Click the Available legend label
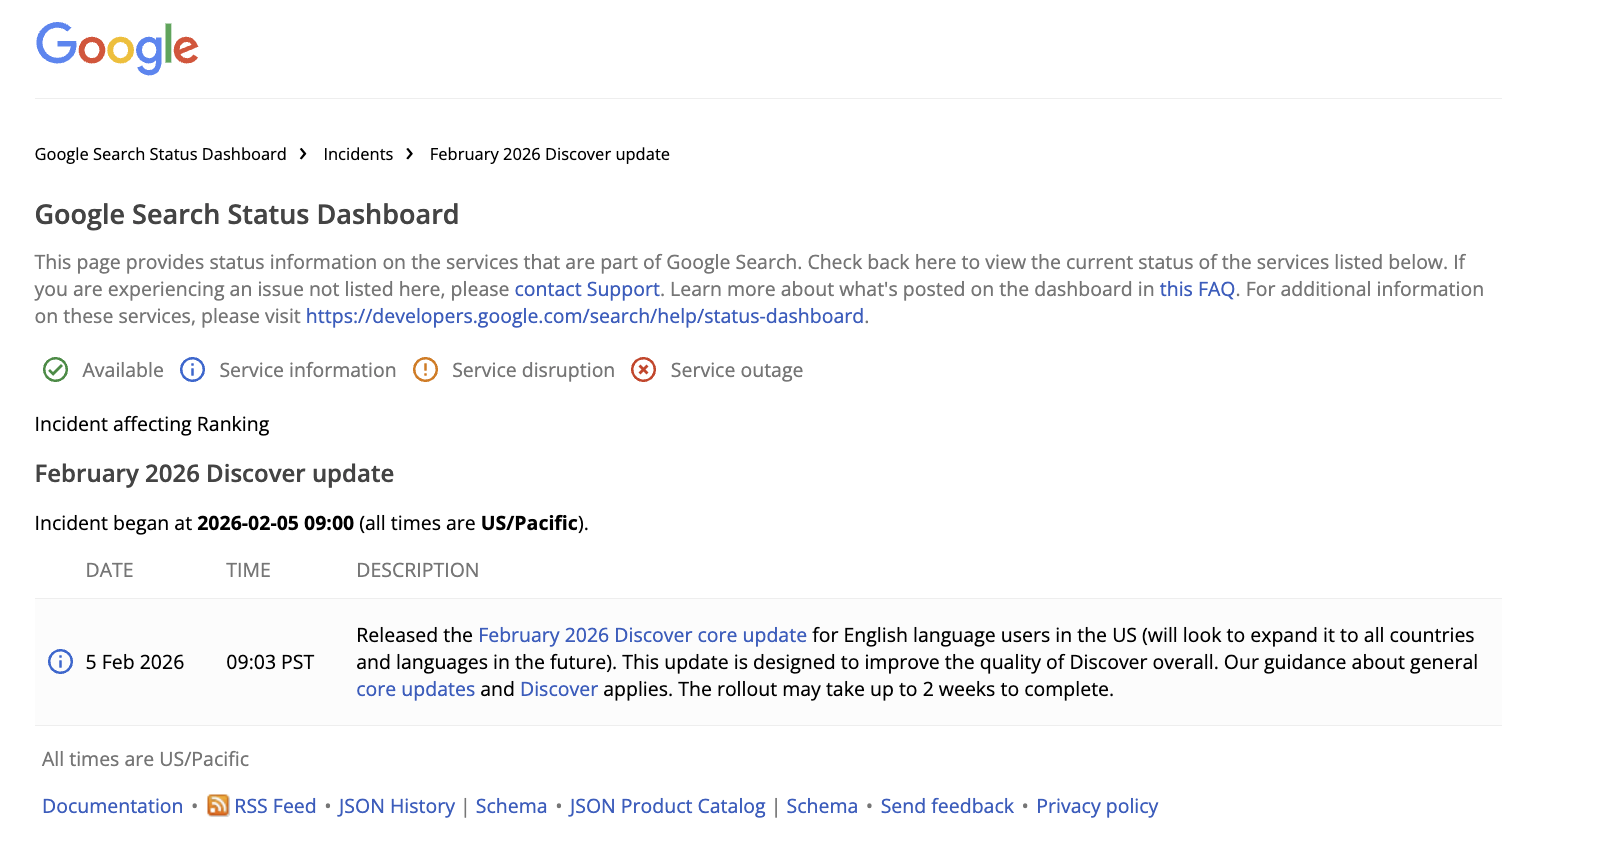The height and width of the screenshot is (860, 1612). [123, 370]
